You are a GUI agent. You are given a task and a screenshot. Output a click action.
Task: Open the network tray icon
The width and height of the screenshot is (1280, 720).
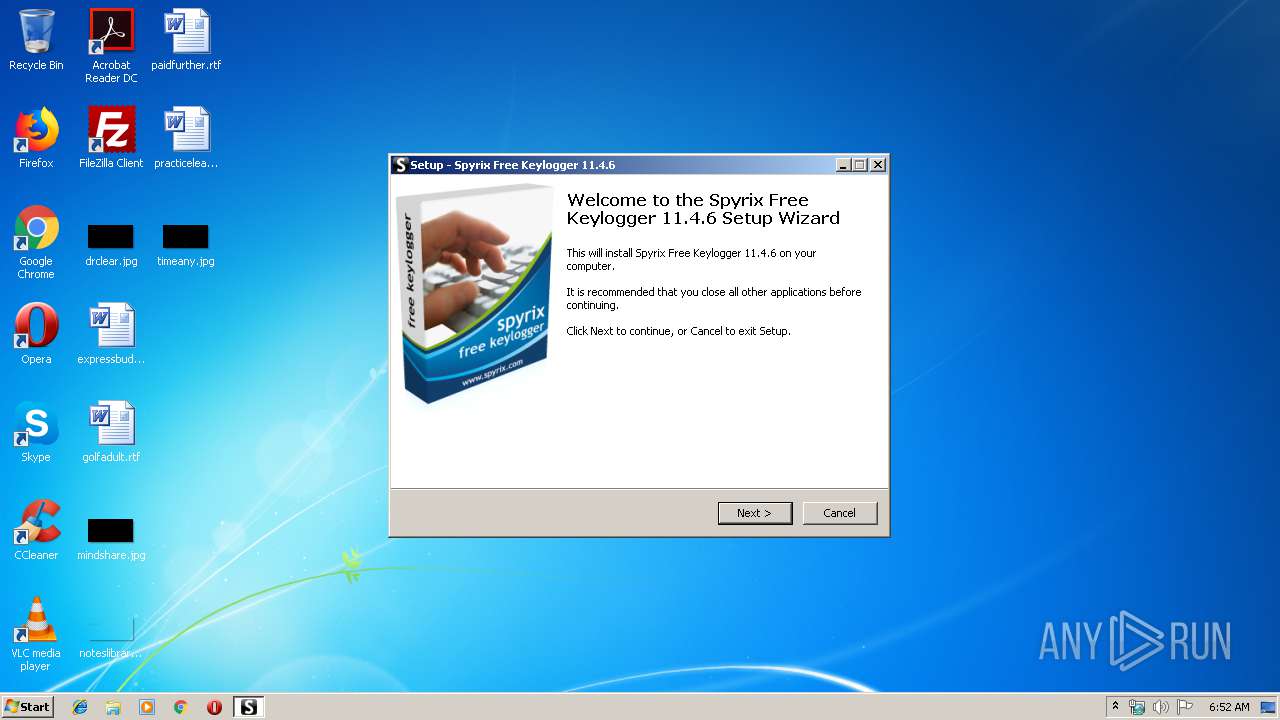click(1137, 707)
